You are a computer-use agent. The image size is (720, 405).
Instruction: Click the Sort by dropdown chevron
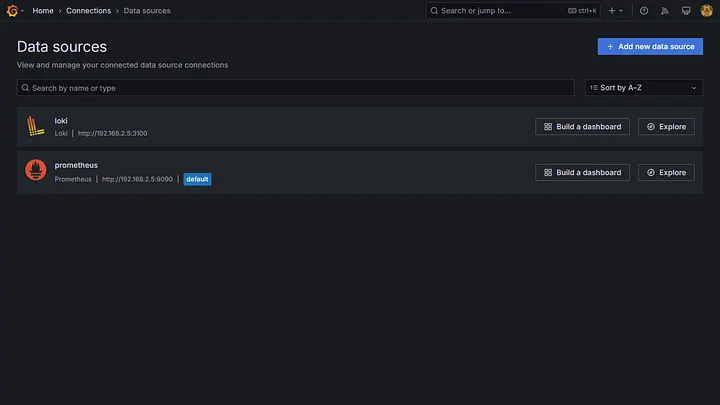[x=694, y=88]
